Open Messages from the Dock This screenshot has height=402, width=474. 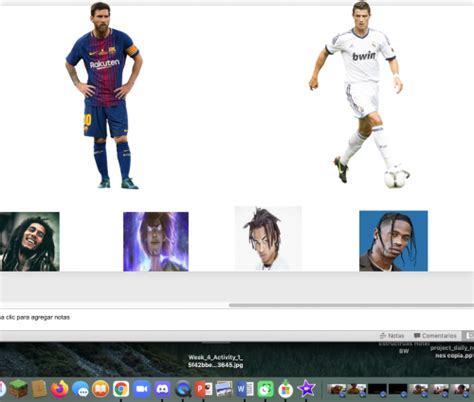pyautogui.click(x=80, y=389)
